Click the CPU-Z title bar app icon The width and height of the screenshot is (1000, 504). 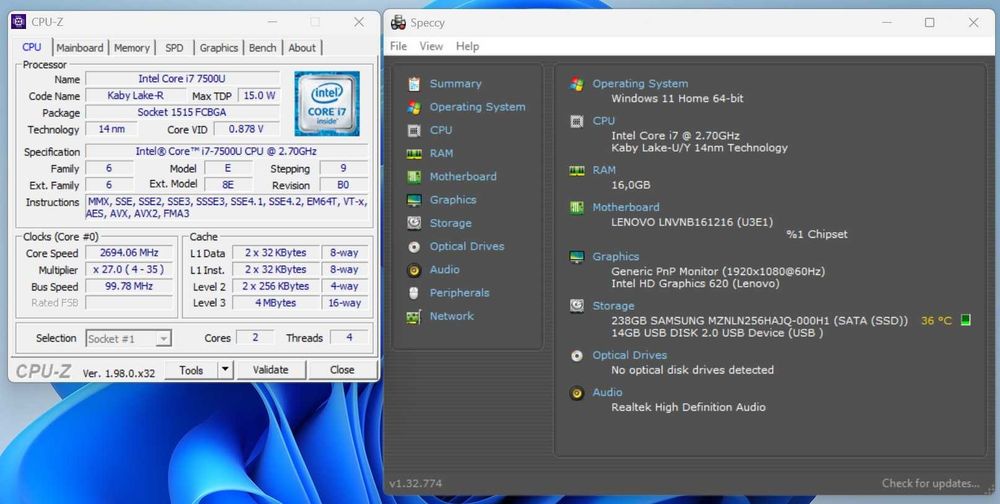point(19,22)
